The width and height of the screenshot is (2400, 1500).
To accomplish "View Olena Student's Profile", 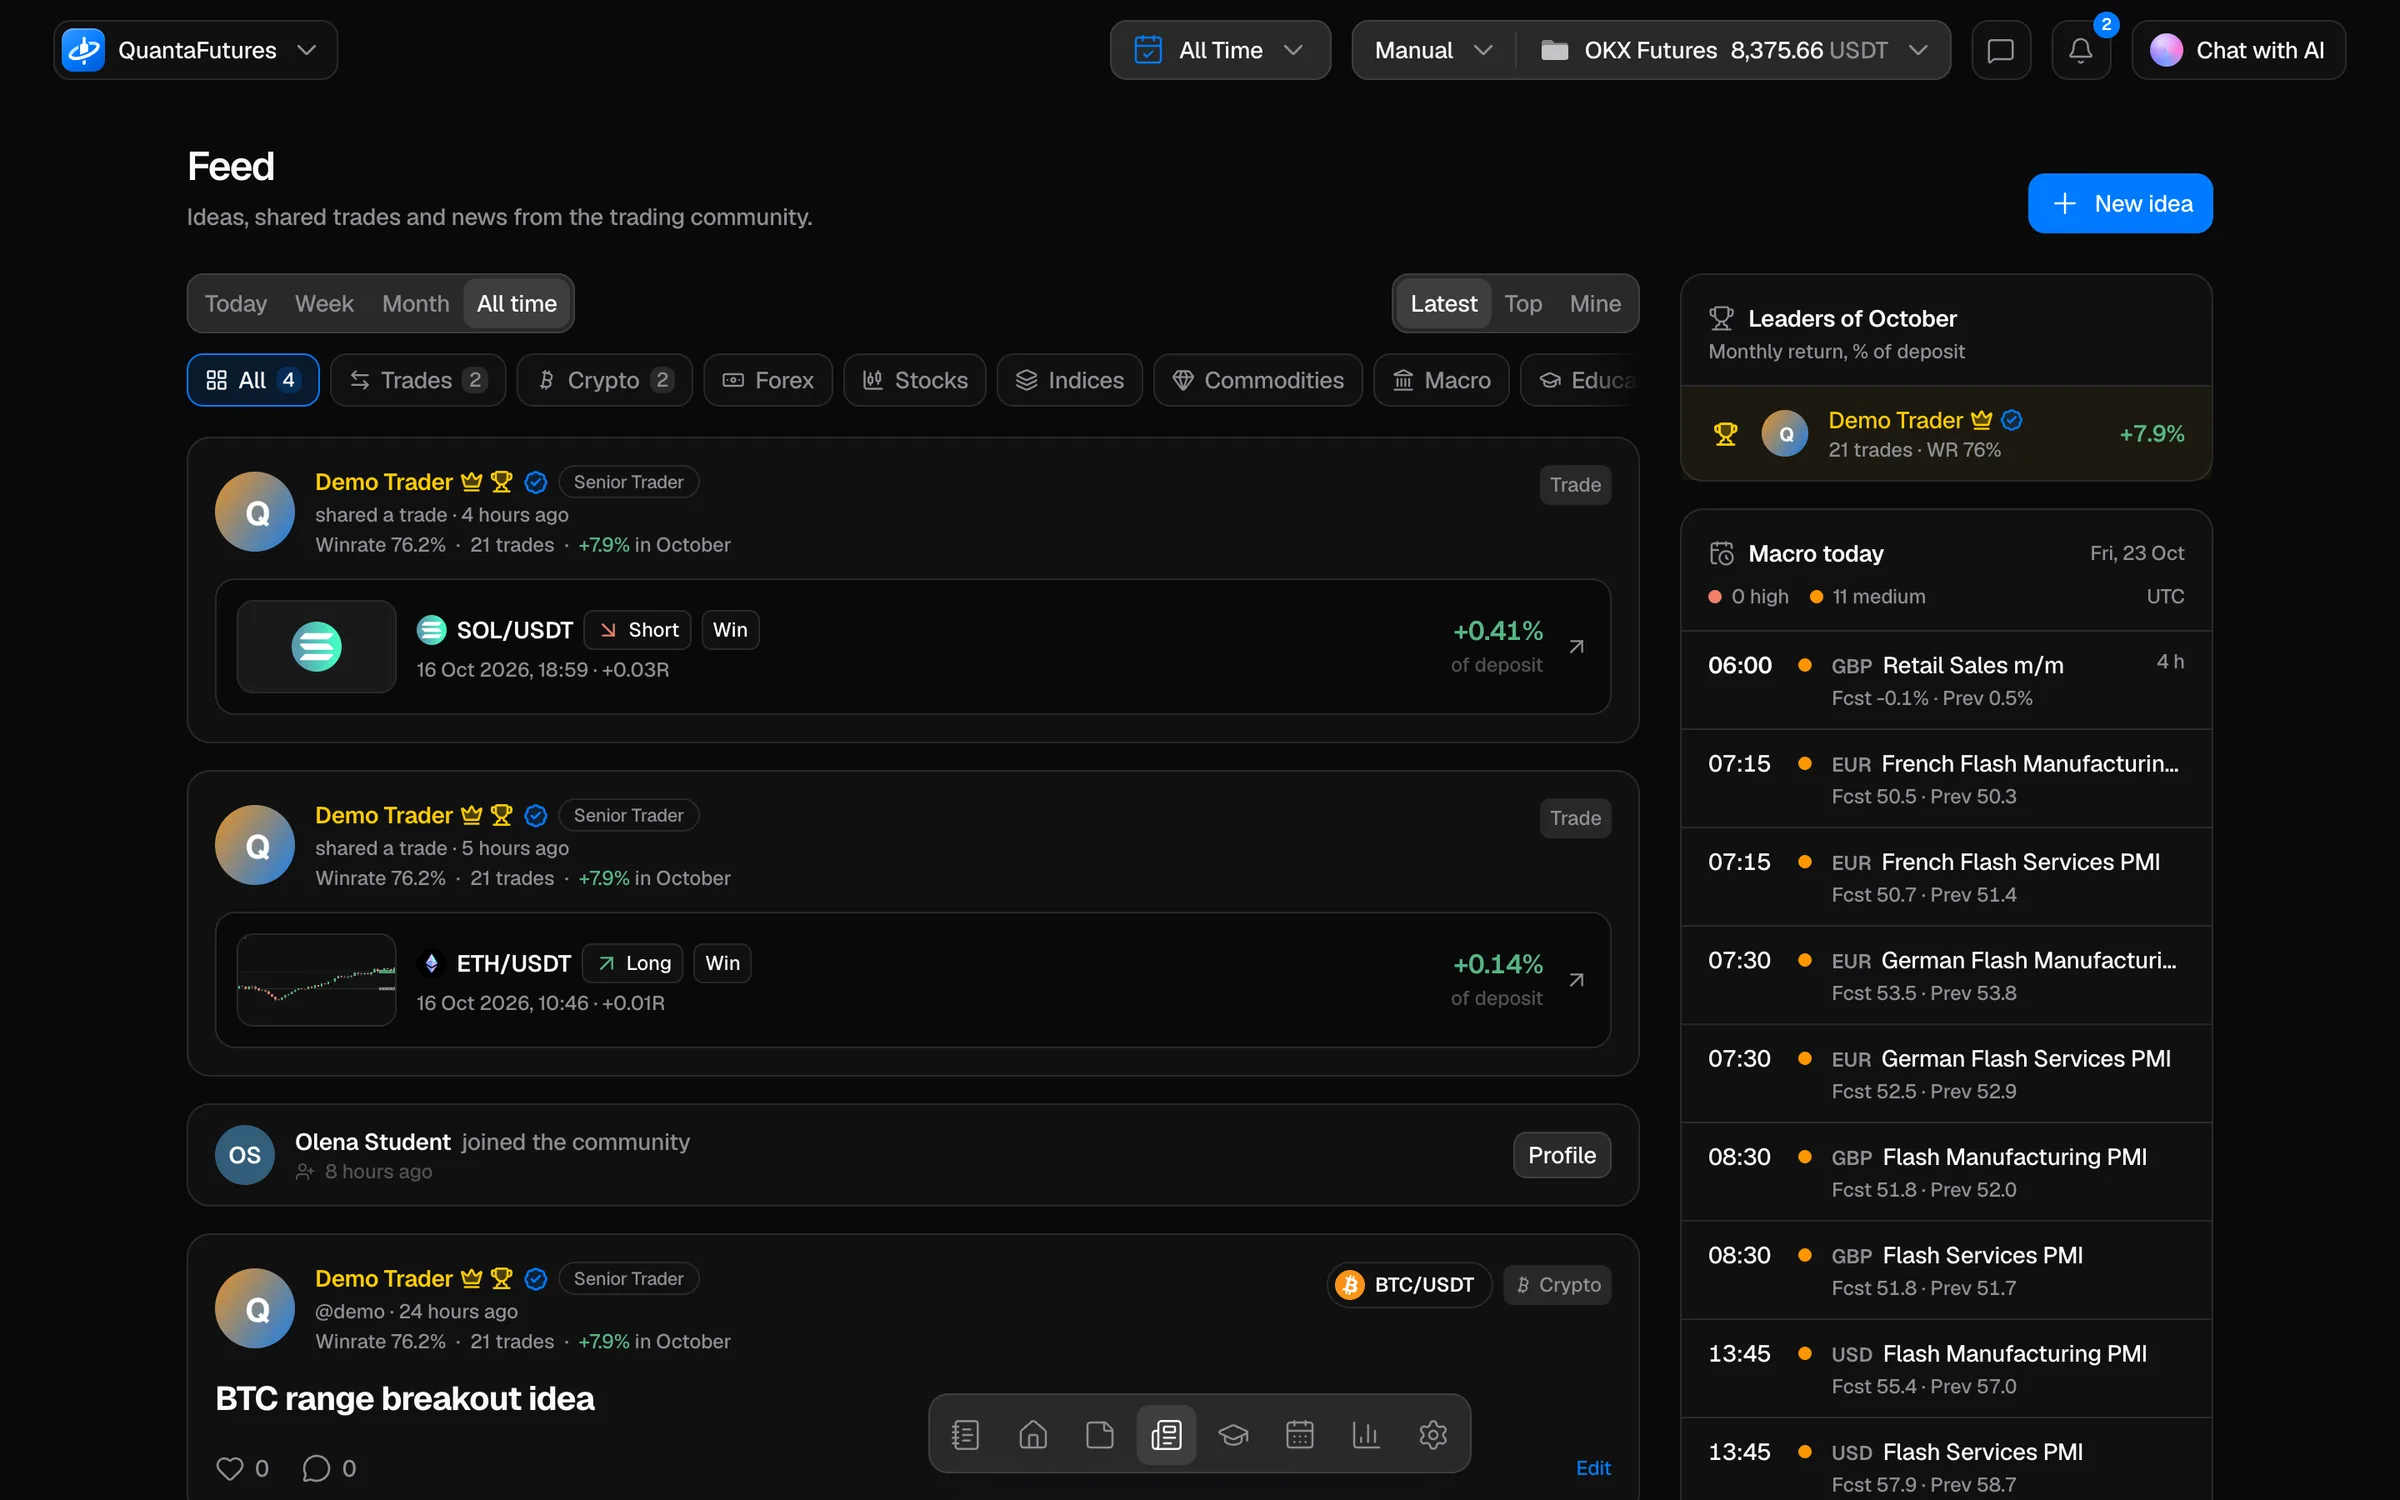I will [1562, 1155].
